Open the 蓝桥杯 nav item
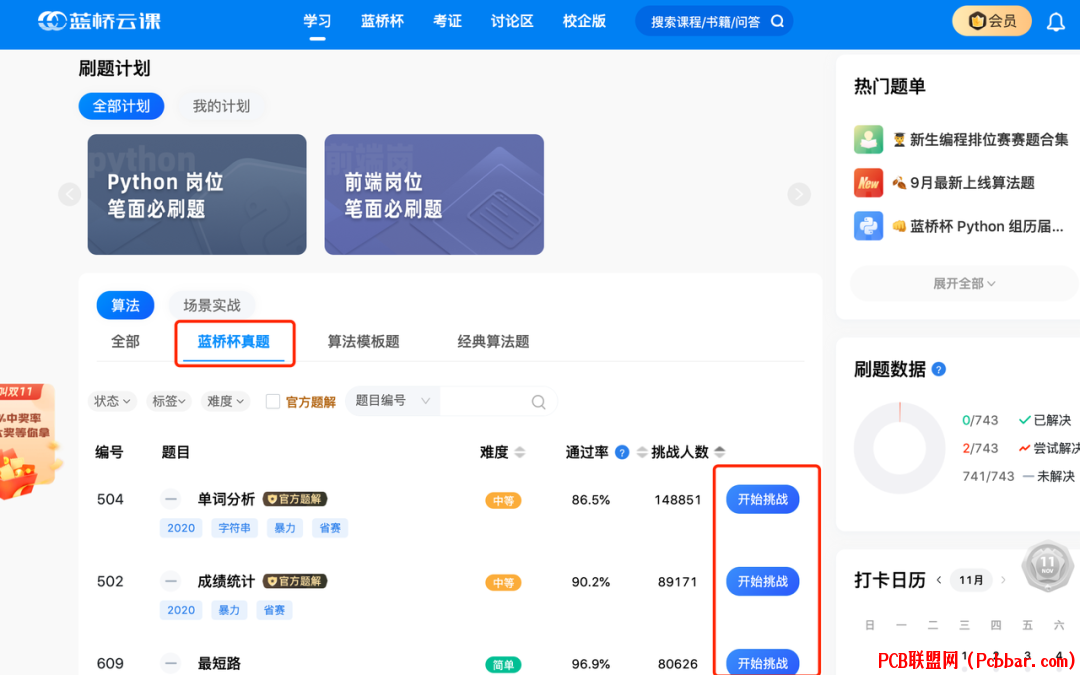1080x675 pixels. (382, 21)
